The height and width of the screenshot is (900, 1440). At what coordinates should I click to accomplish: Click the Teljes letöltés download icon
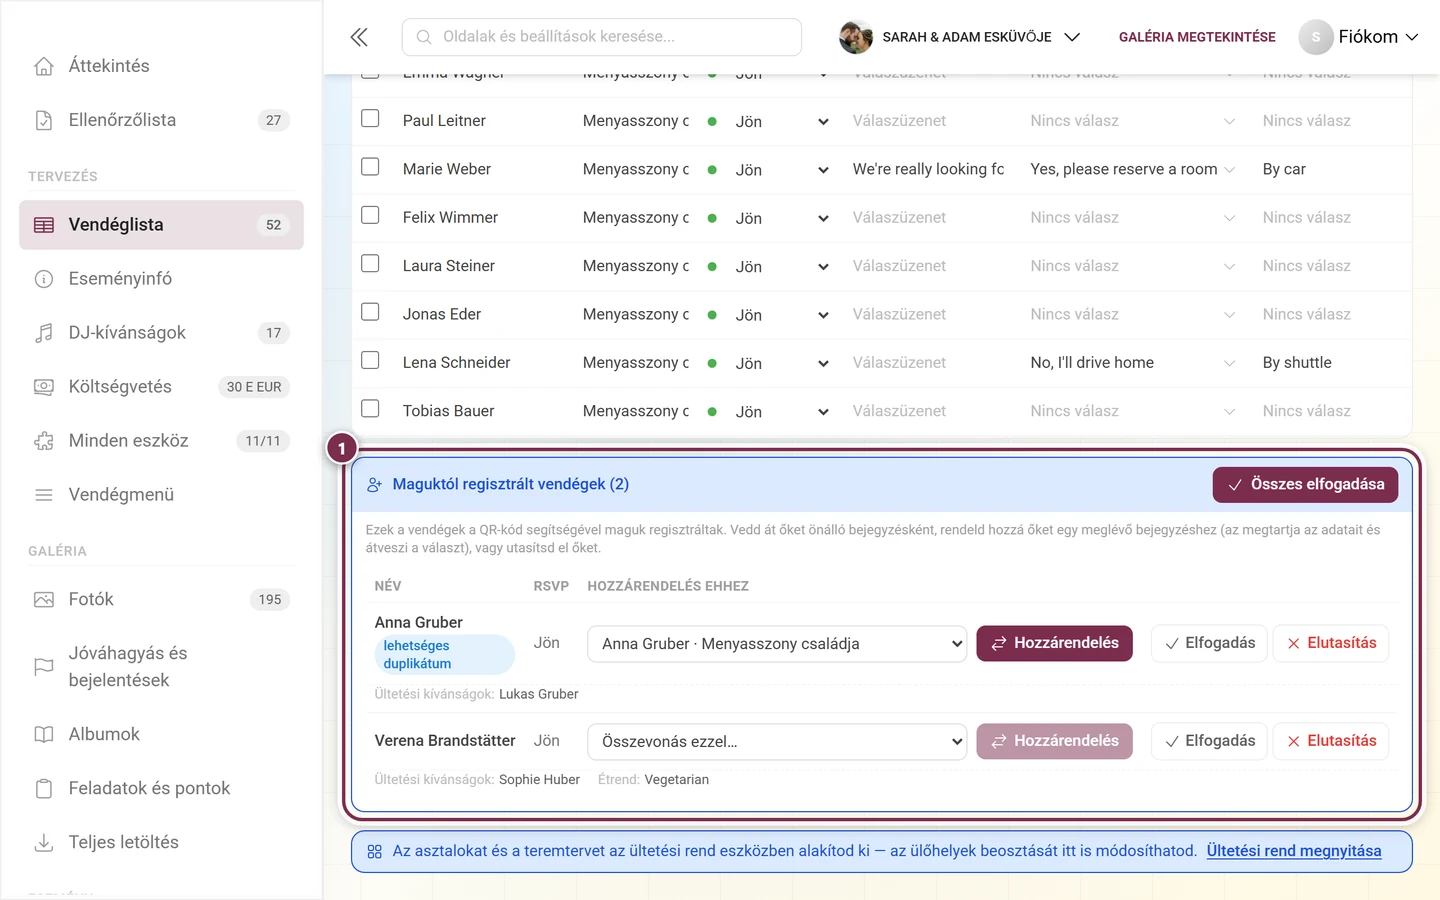coord(44,843)
